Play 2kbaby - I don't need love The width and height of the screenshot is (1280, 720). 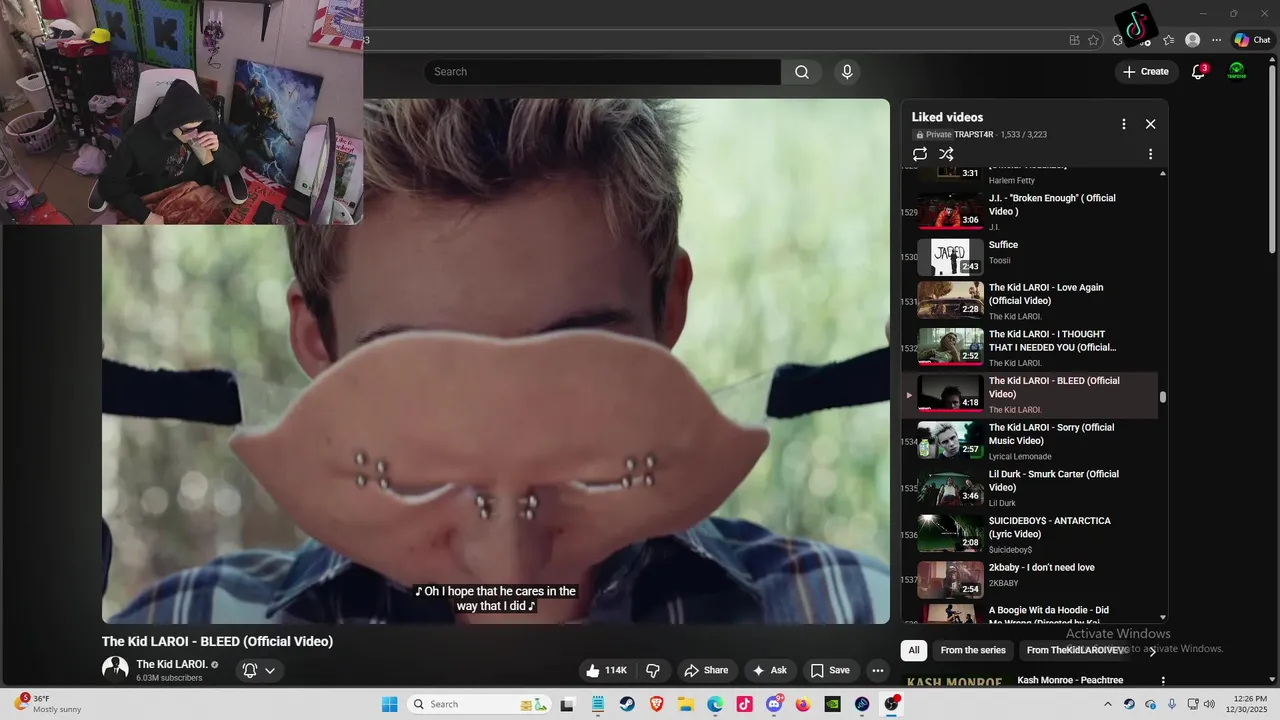[1030, 580]
